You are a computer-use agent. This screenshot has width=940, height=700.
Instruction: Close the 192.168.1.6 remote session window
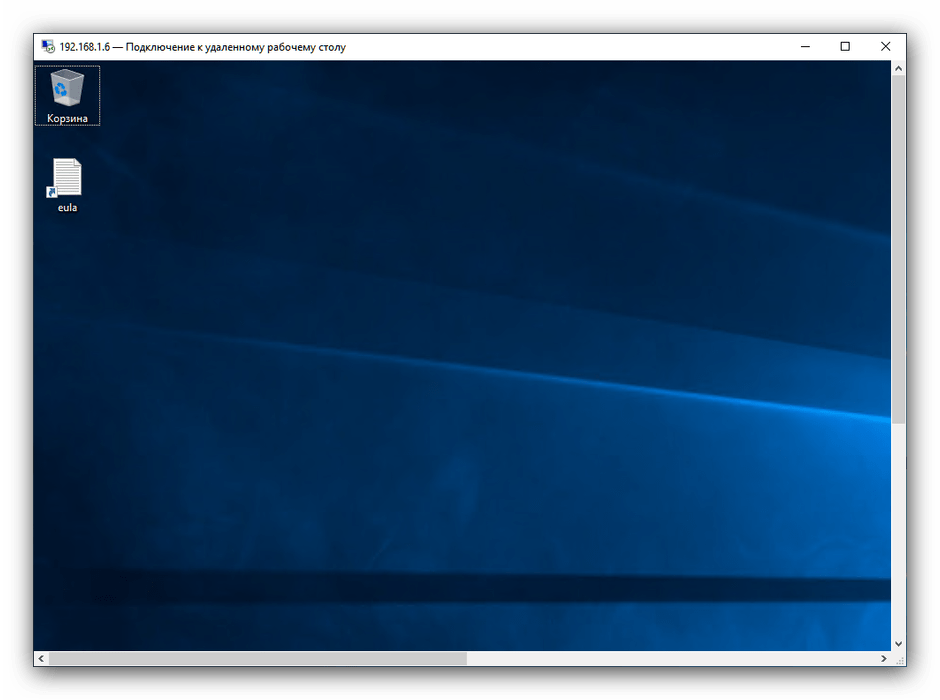(885, 47)
